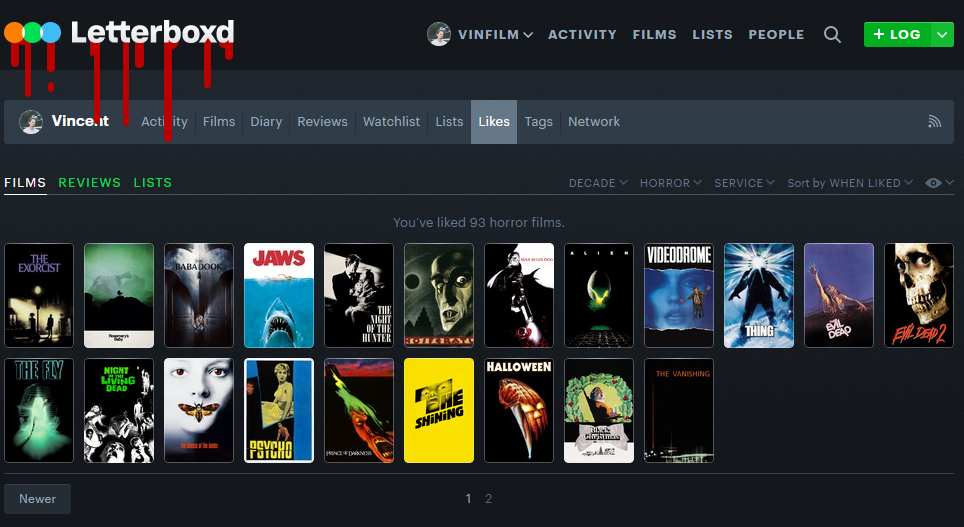Image resolution: width=964 pixels, height=527 pixels.
Task: Go to page 2
Action: (x=488, y=499)
